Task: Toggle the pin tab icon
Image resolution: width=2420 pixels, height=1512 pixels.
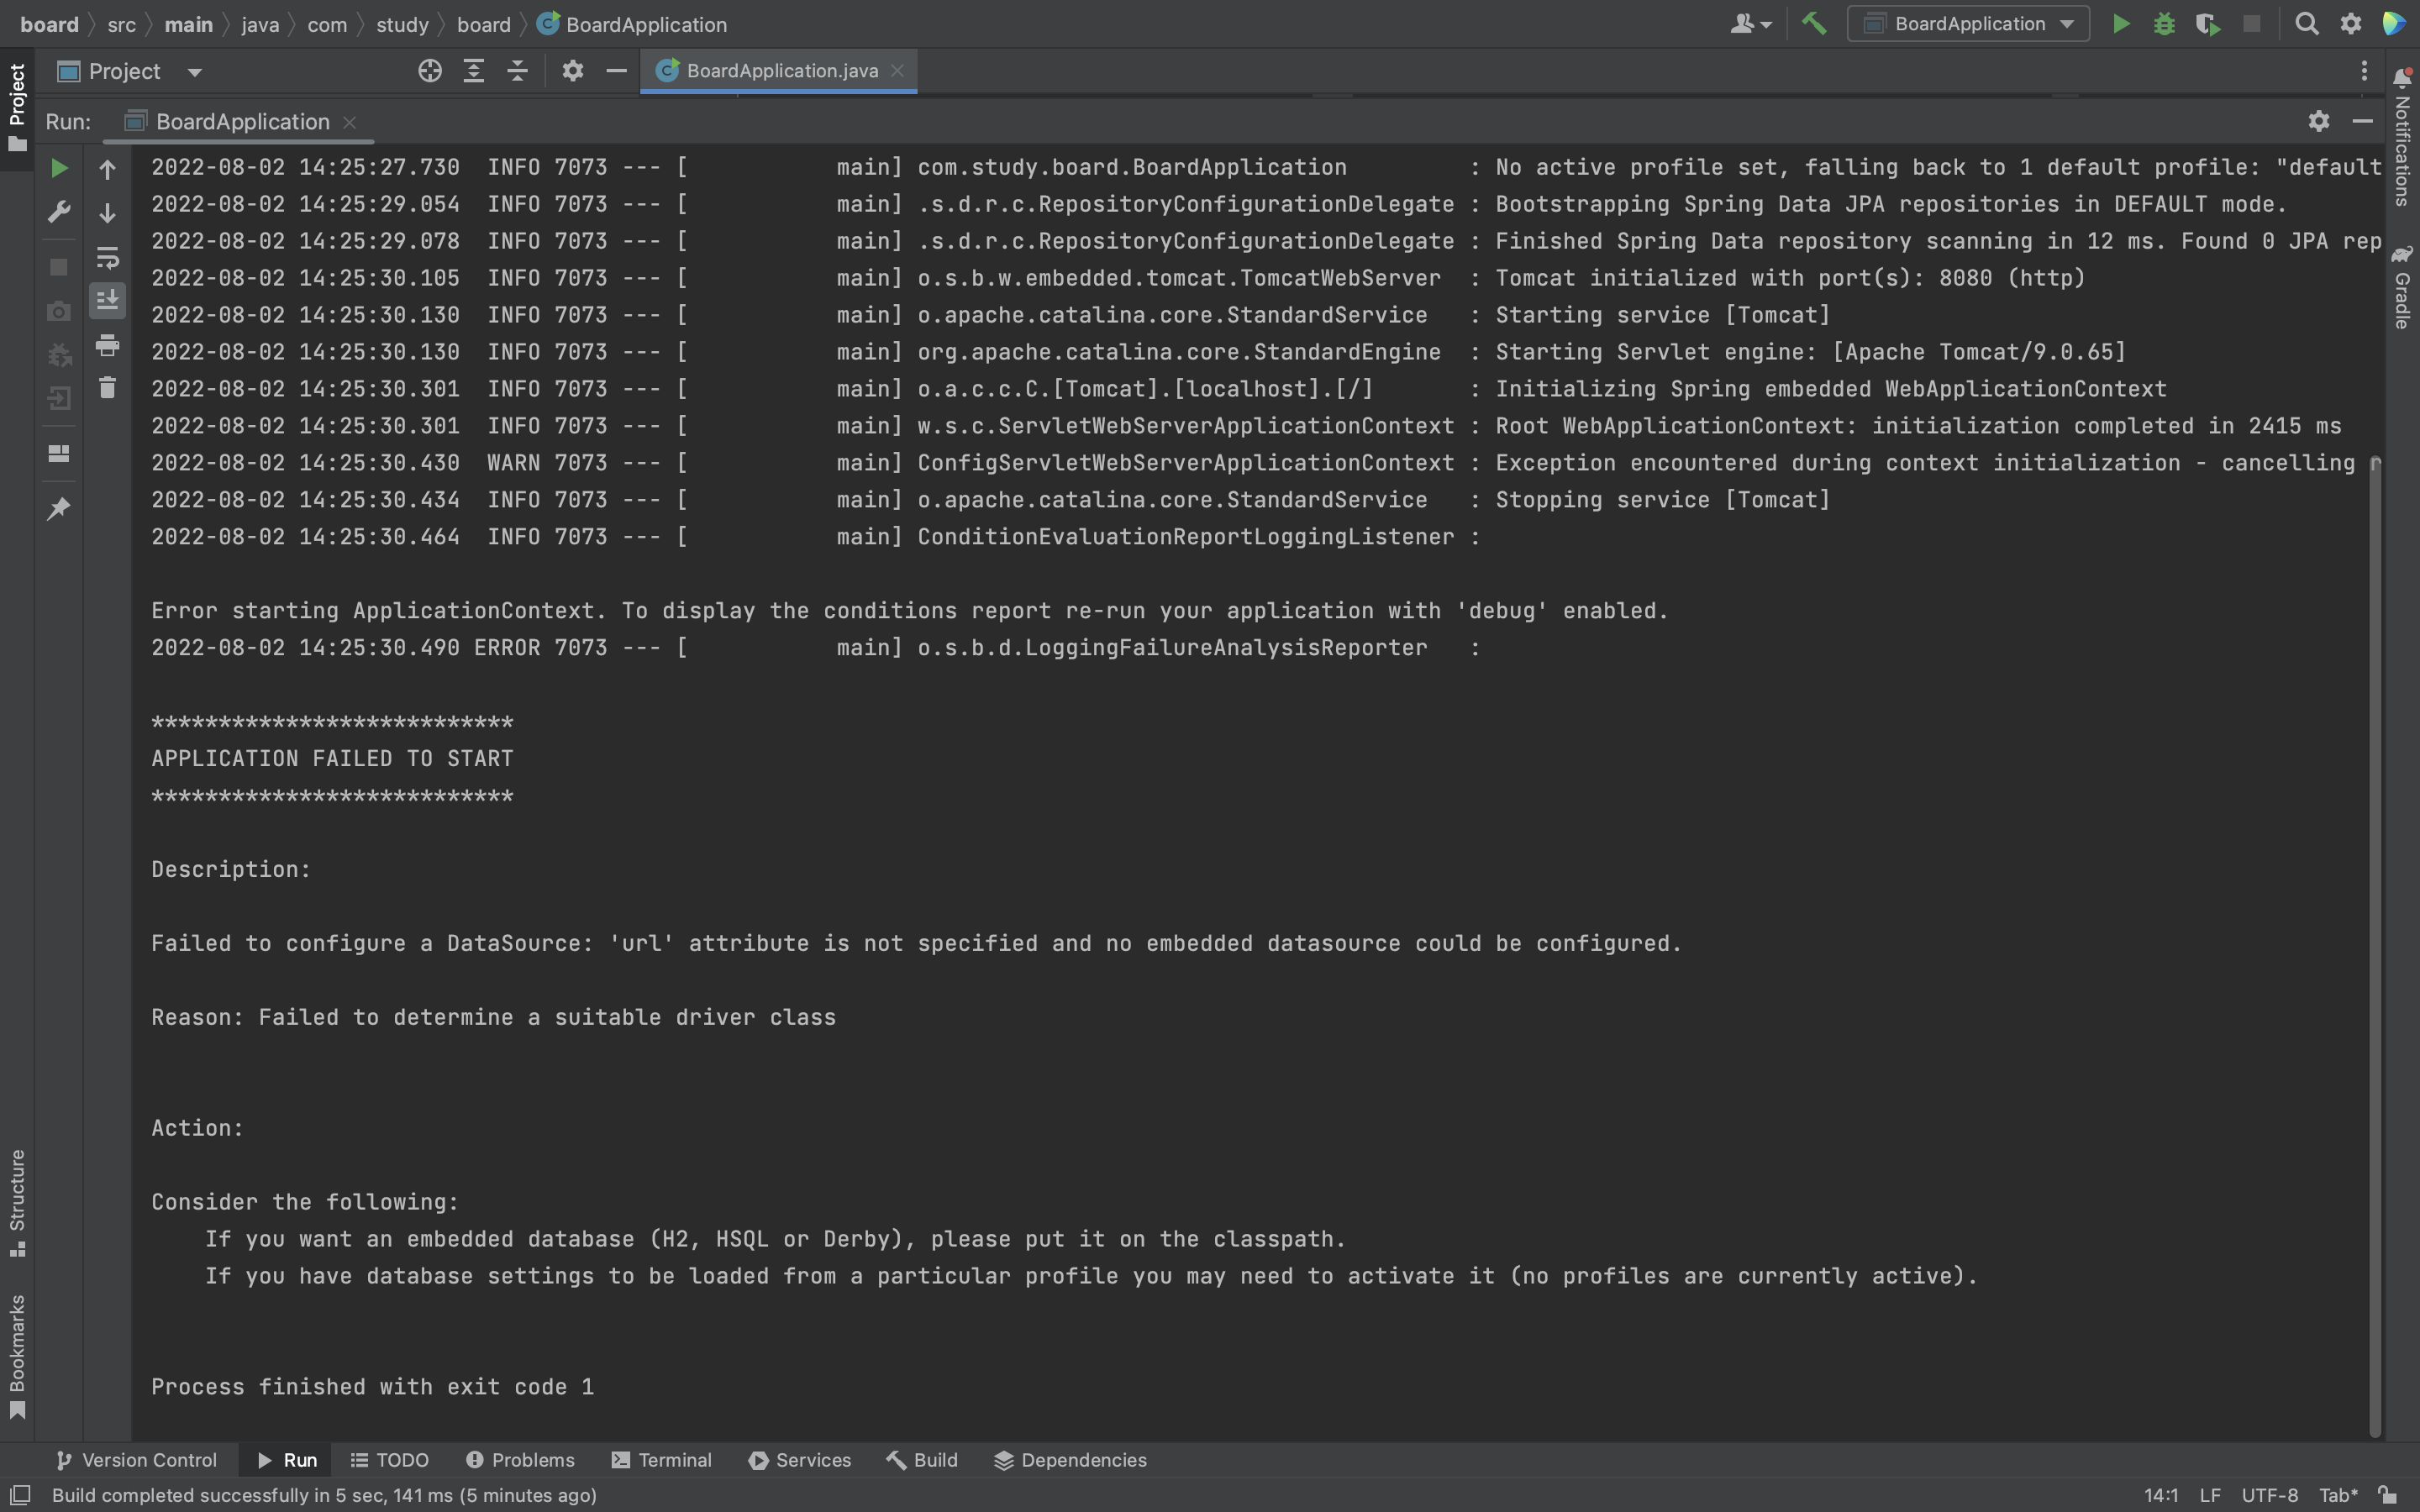Action: click(59, 508)
